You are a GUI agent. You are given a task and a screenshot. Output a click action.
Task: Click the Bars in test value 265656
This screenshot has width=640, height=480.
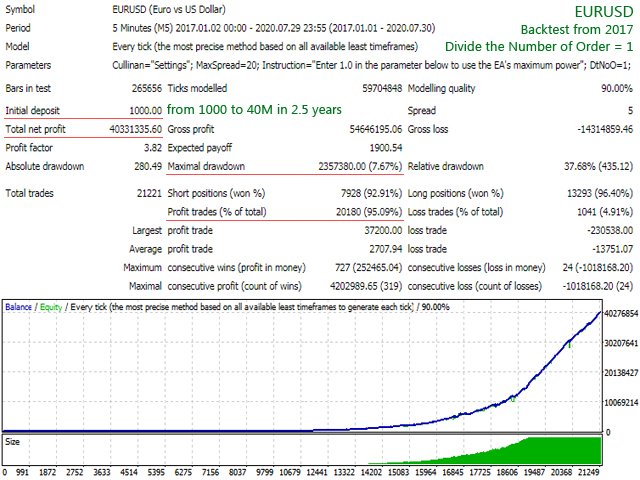click(147, 88)
